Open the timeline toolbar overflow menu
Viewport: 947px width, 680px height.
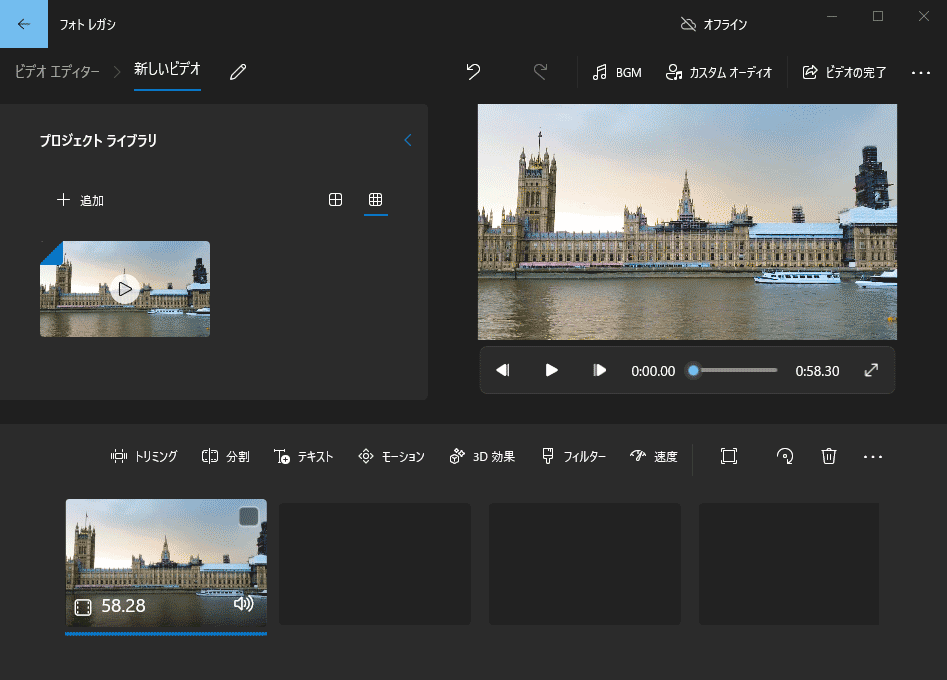(x=874, y=456)
